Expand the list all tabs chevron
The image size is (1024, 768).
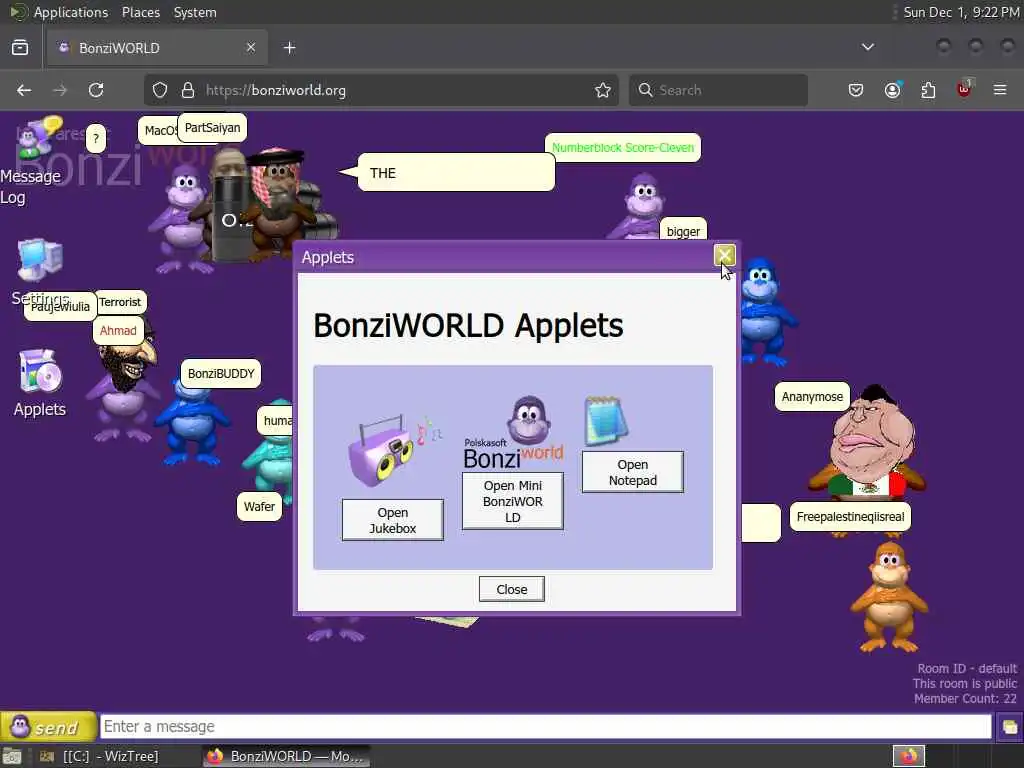coord(868,47)
